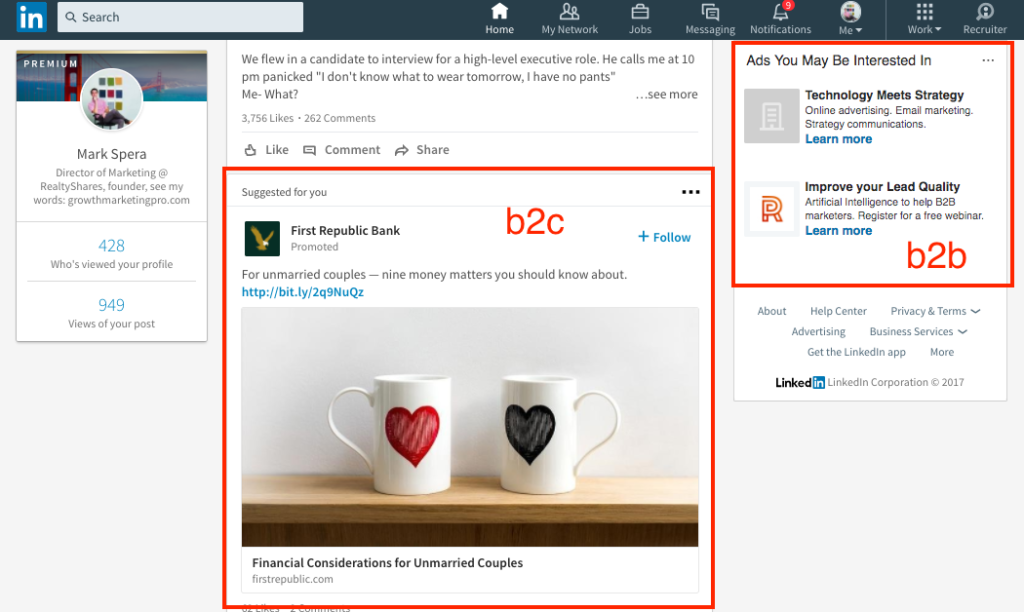Open My Network icon

click(x=569, y=11)
